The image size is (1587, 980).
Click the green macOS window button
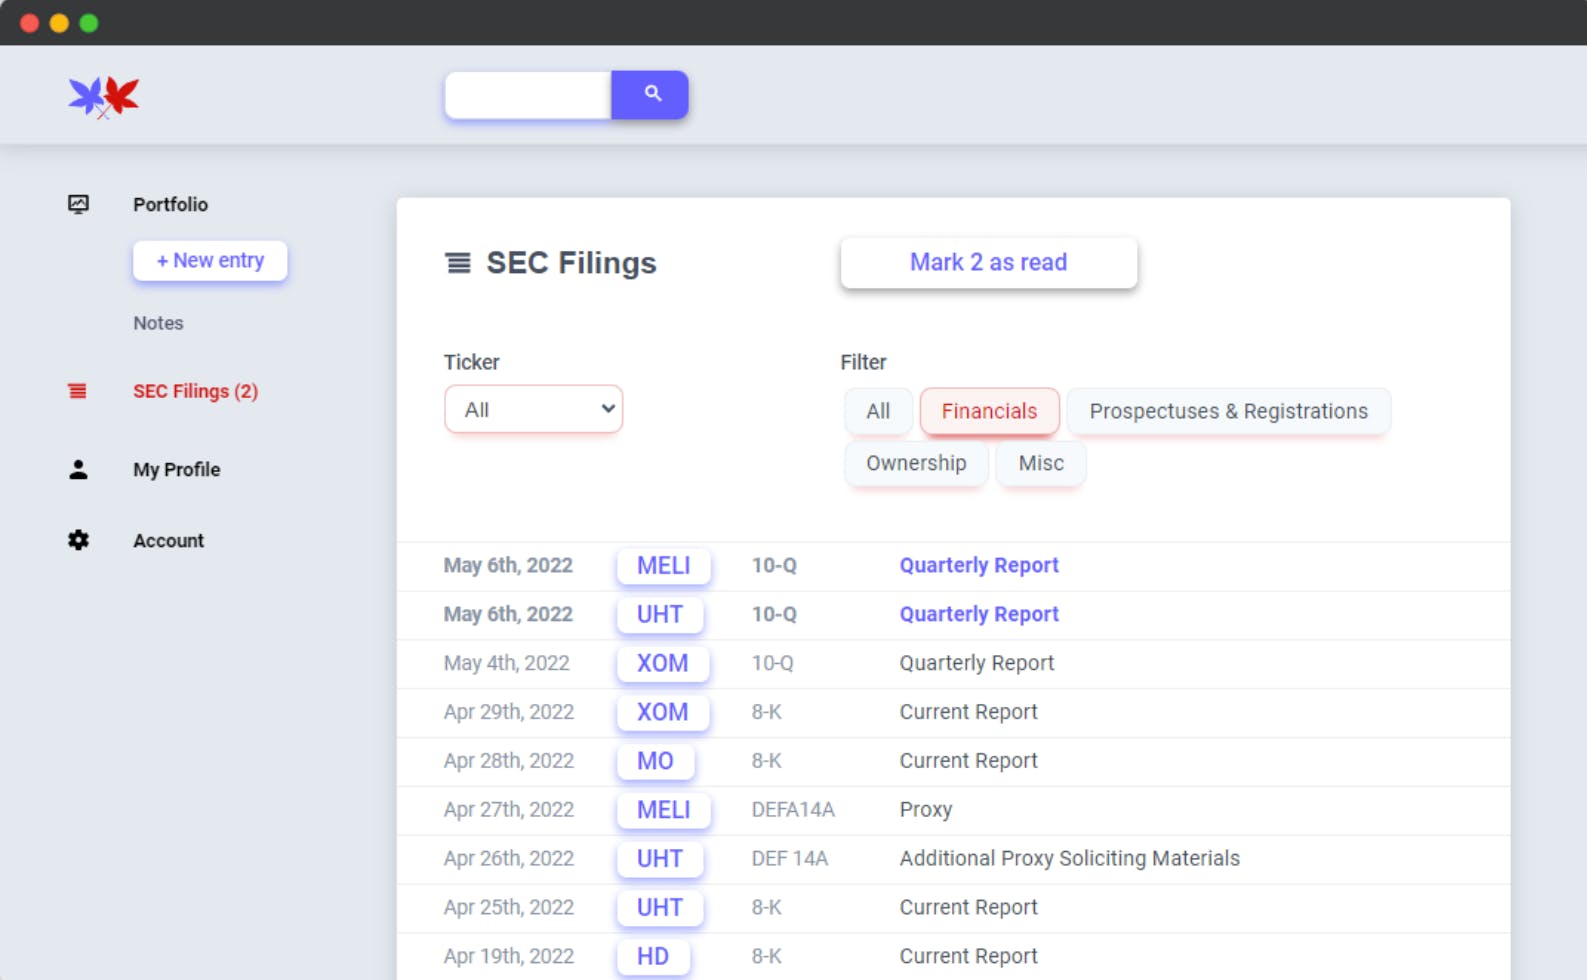pos(89,23)
